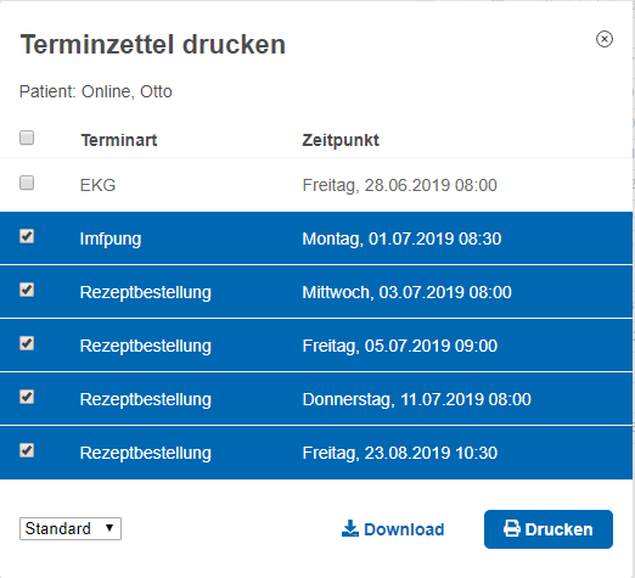Uncheck the Imfpung appointment checkbox
The height and width of the screenshot is (578, 635).
tap(27, 236)
